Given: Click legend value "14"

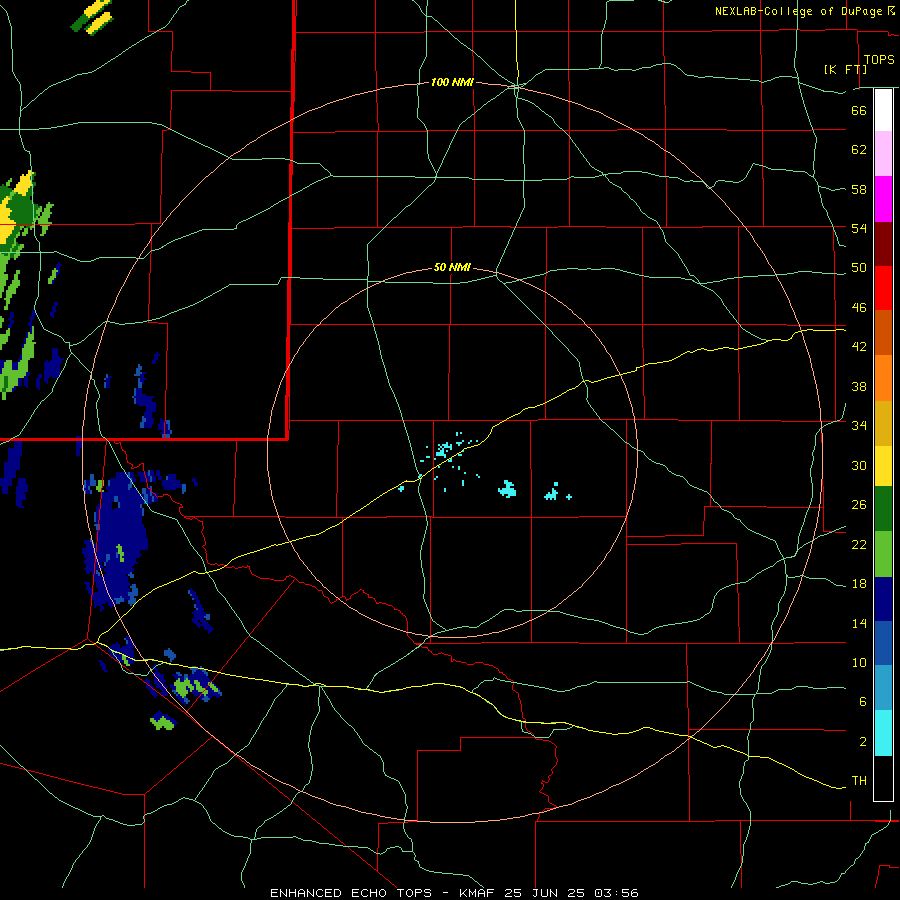Looking at the screenshot, I should coord(859,623).
